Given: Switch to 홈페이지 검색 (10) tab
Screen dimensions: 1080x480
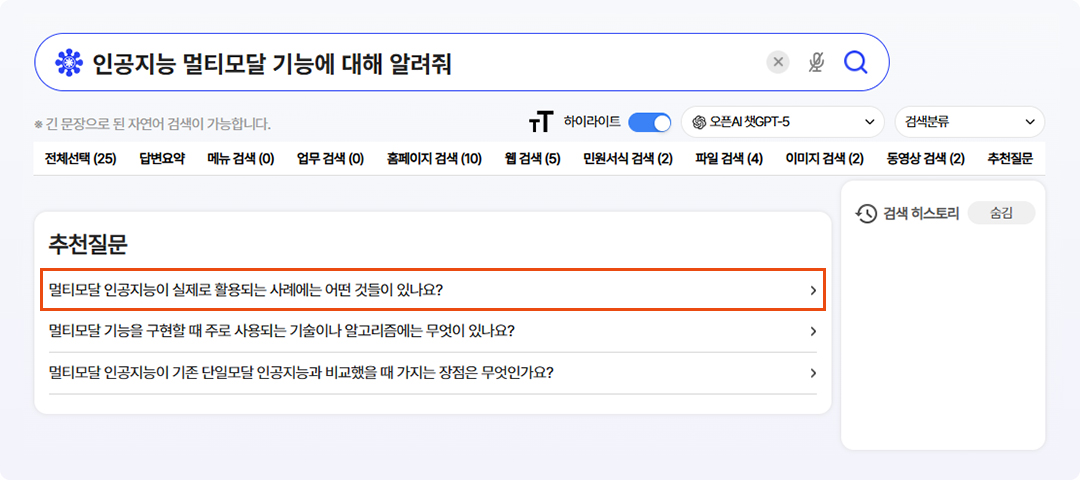Looking at the screenshot, I should coord(434,159).
